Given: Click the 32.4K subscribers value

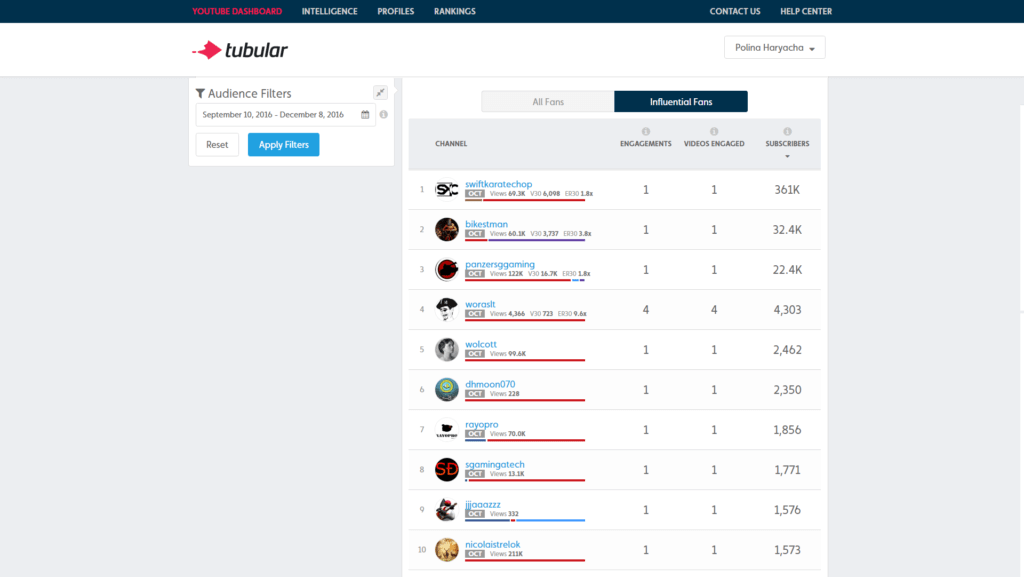Looking at the screenshot, I should 787,230.
